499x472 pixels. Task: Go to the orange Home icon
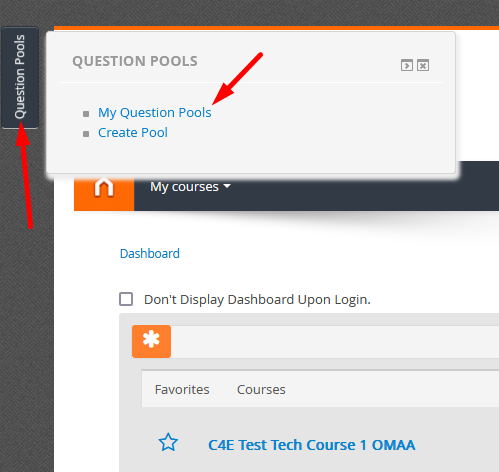[104, 188]
